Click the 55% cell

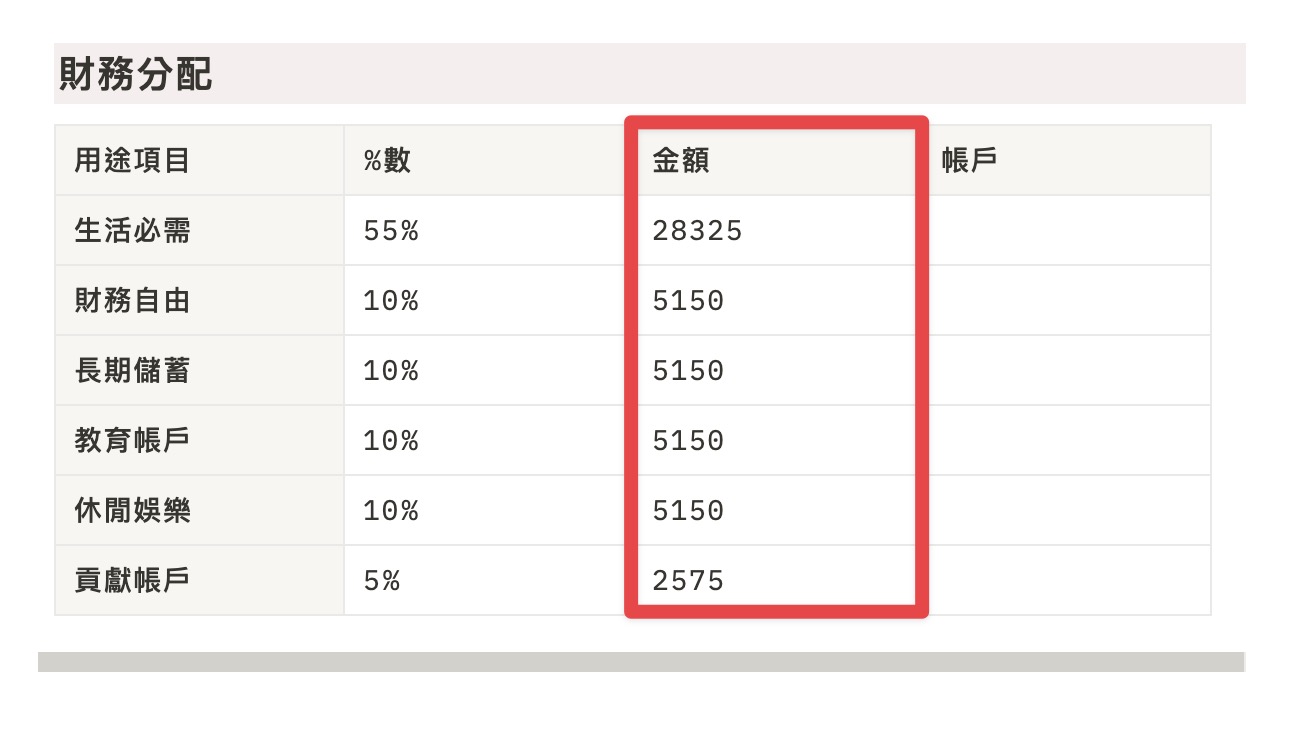point(488,230)
